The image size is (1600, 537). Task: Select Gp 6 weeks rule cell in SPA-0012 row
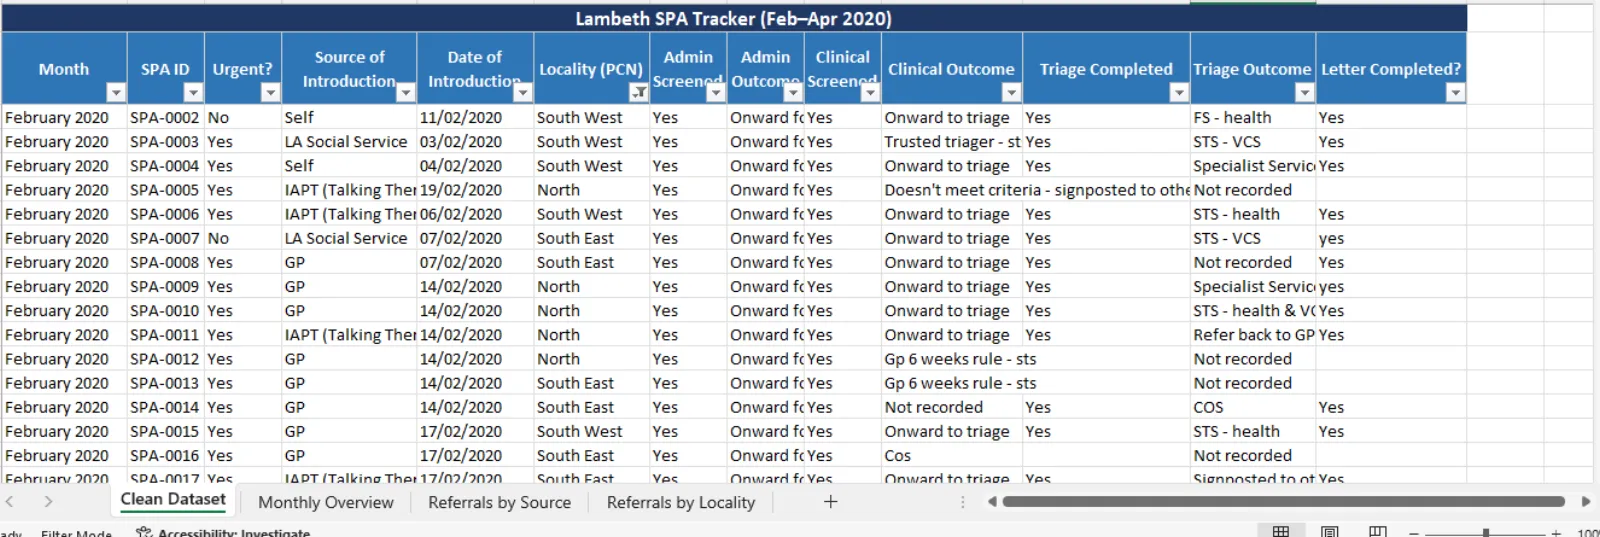point(952,359)
